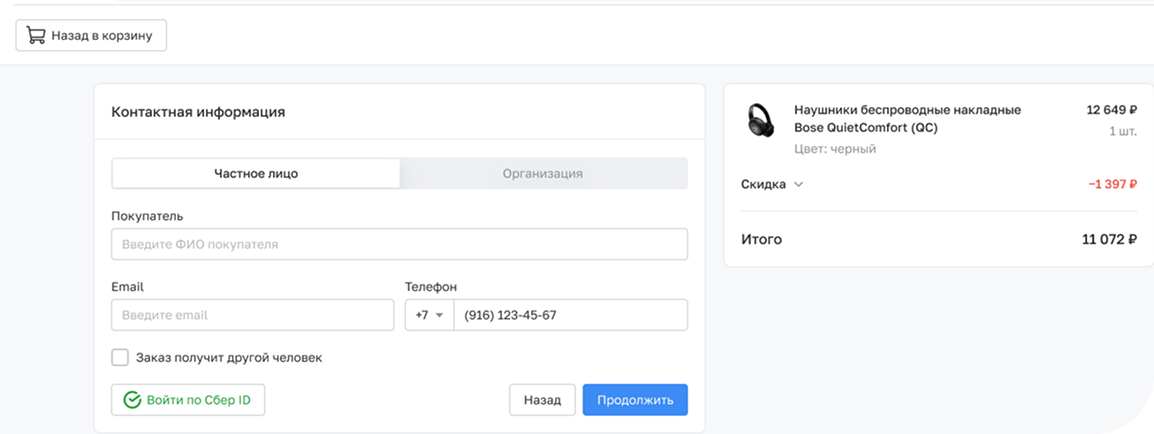The image size is (1154, 434).
Task: Tick the "Заказ получит другой человек" checkbox
Action: (x=120, y=357)
